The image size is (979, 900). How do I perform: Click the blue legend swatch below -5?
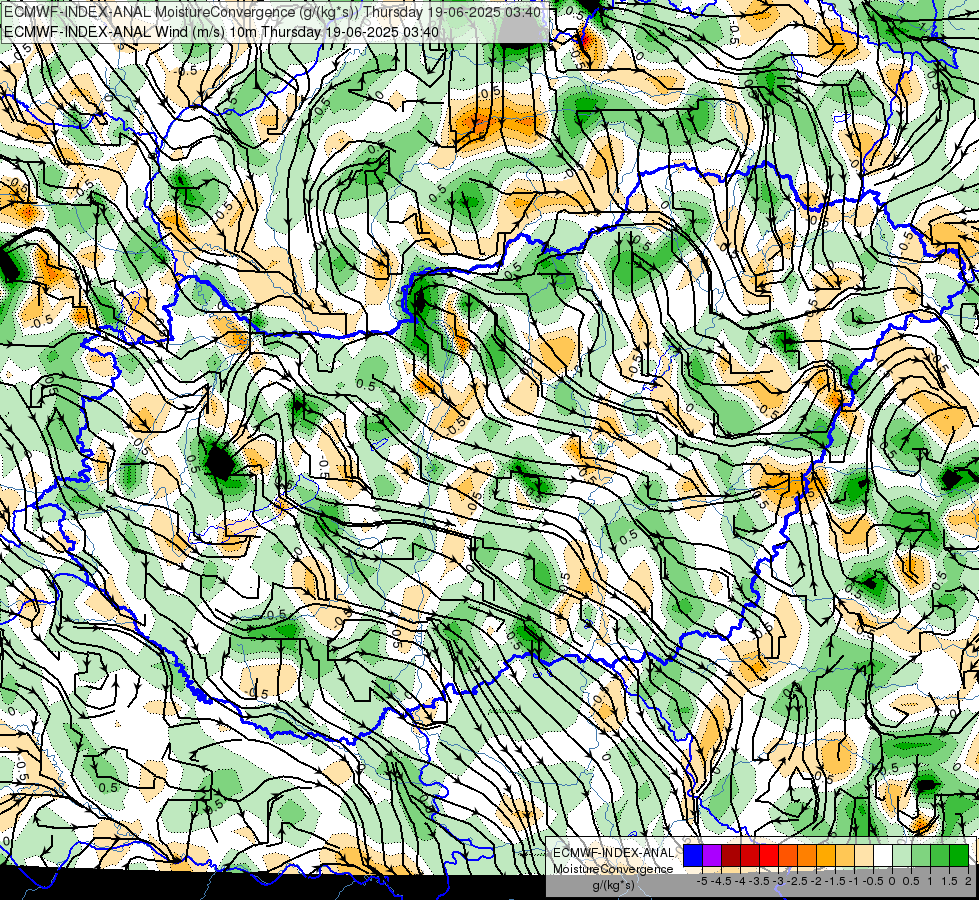[x=693, y=855]
